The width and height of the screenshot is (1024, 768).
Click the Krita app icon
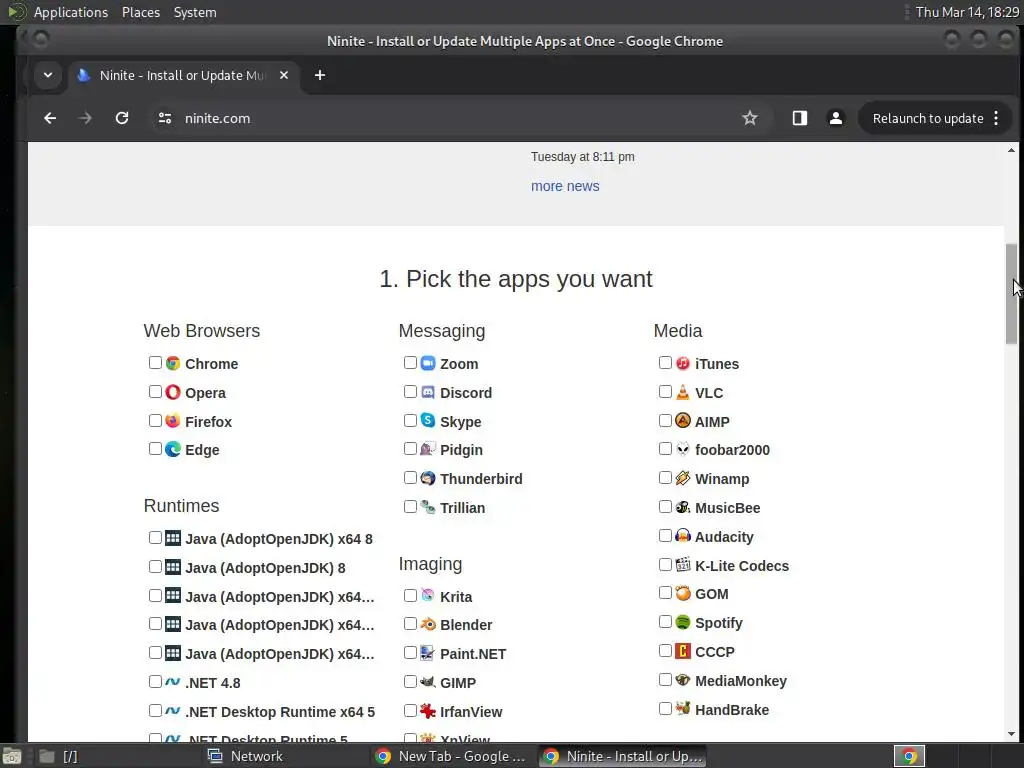pyautogui.click(x=428, y=596)
